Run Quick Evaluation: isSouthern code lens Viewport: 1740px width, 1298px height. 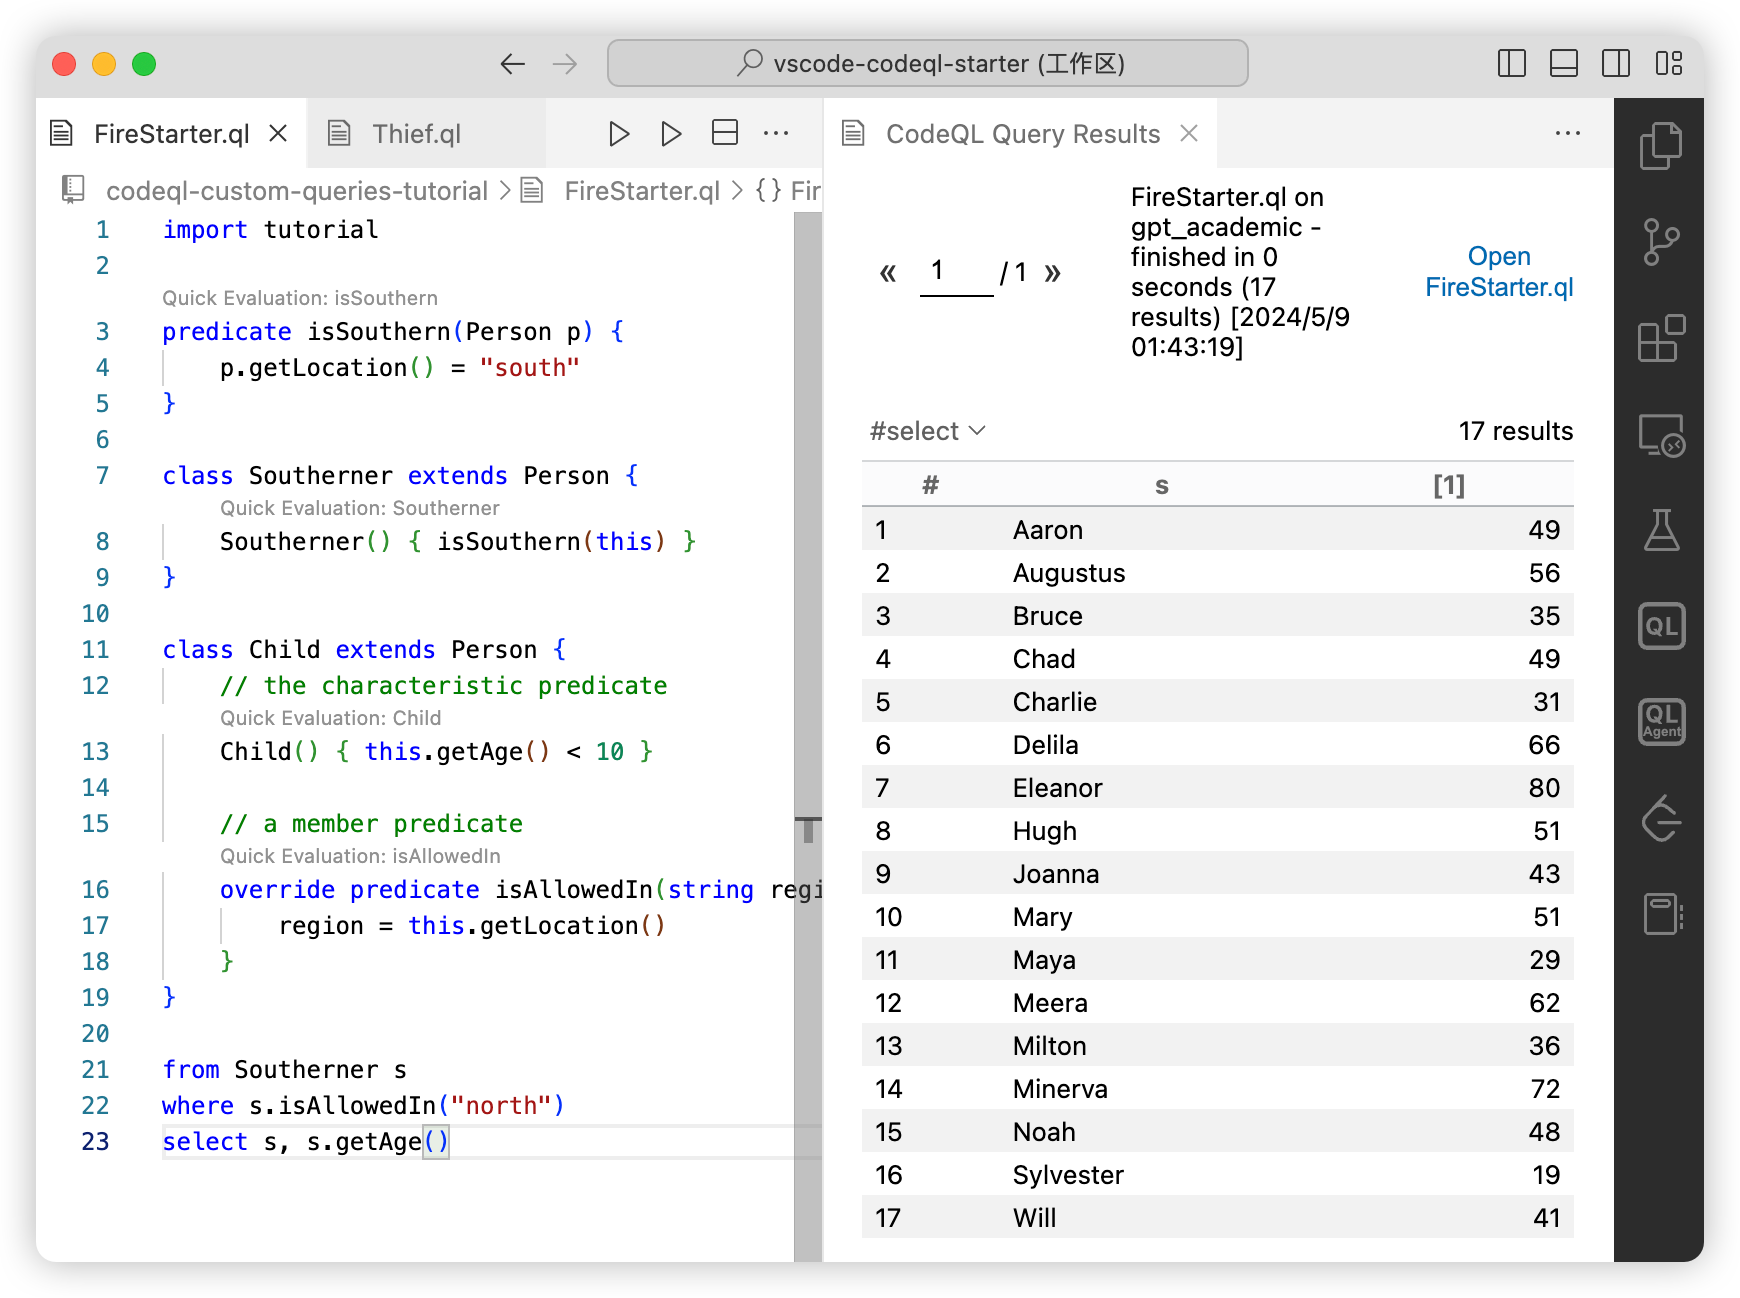(300, 298)
